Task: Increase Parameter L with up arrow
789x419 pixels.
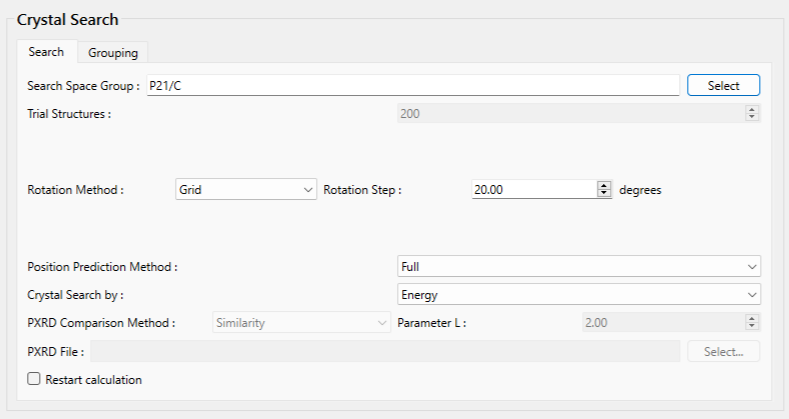Action: pyautogui.click(x=752, y=318)
